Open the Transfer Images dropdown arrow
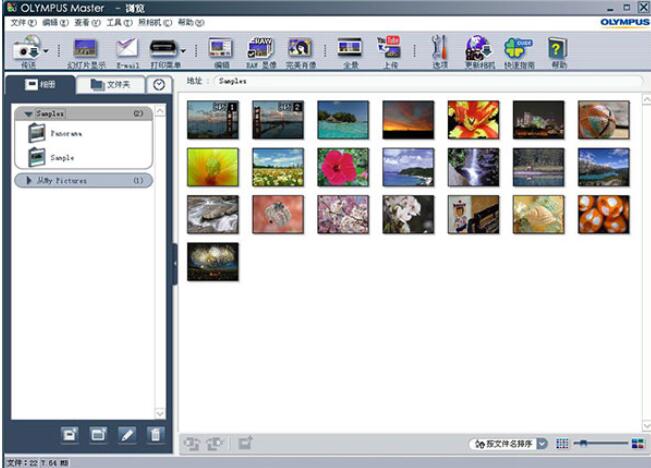 coord(46,51)
